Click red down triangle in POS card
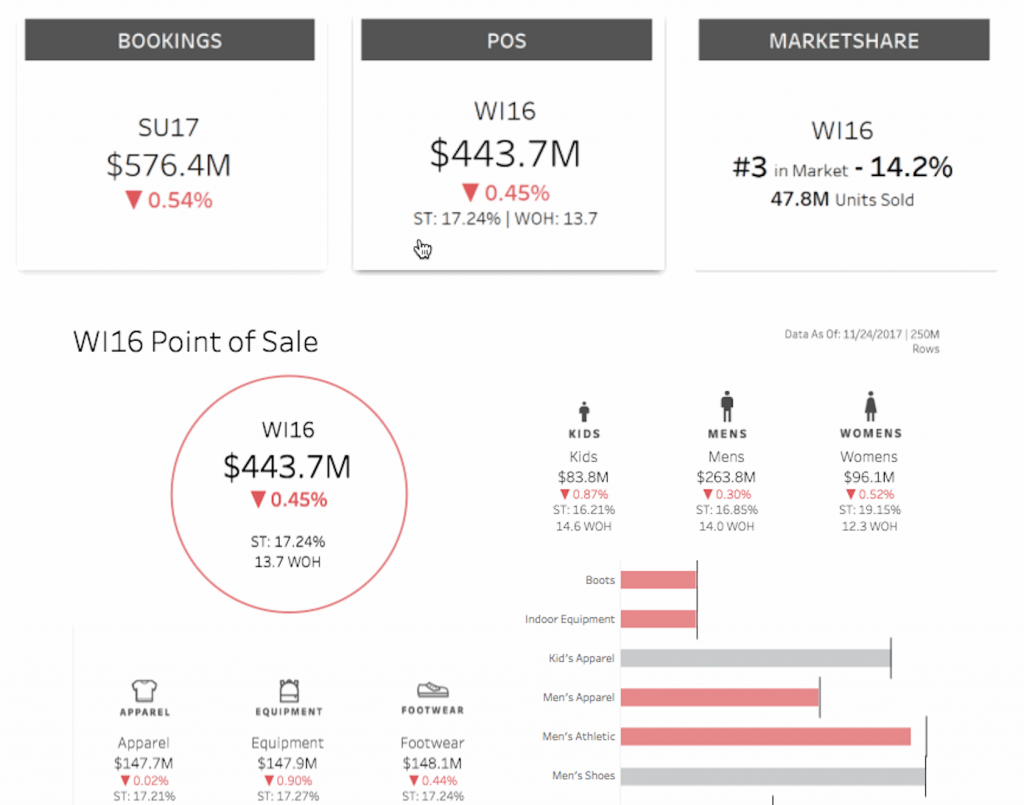 click(470, 192)
